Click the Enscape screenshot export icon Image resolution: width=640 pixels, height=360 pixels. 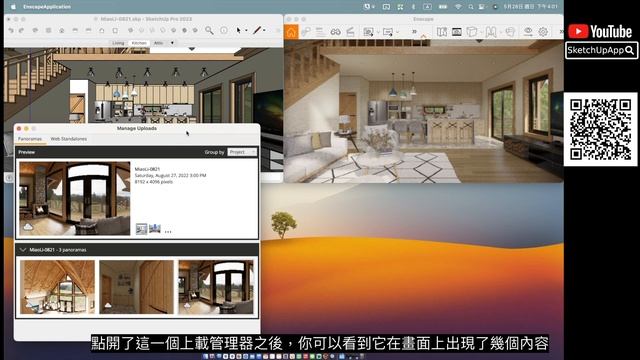coord(368,31)
